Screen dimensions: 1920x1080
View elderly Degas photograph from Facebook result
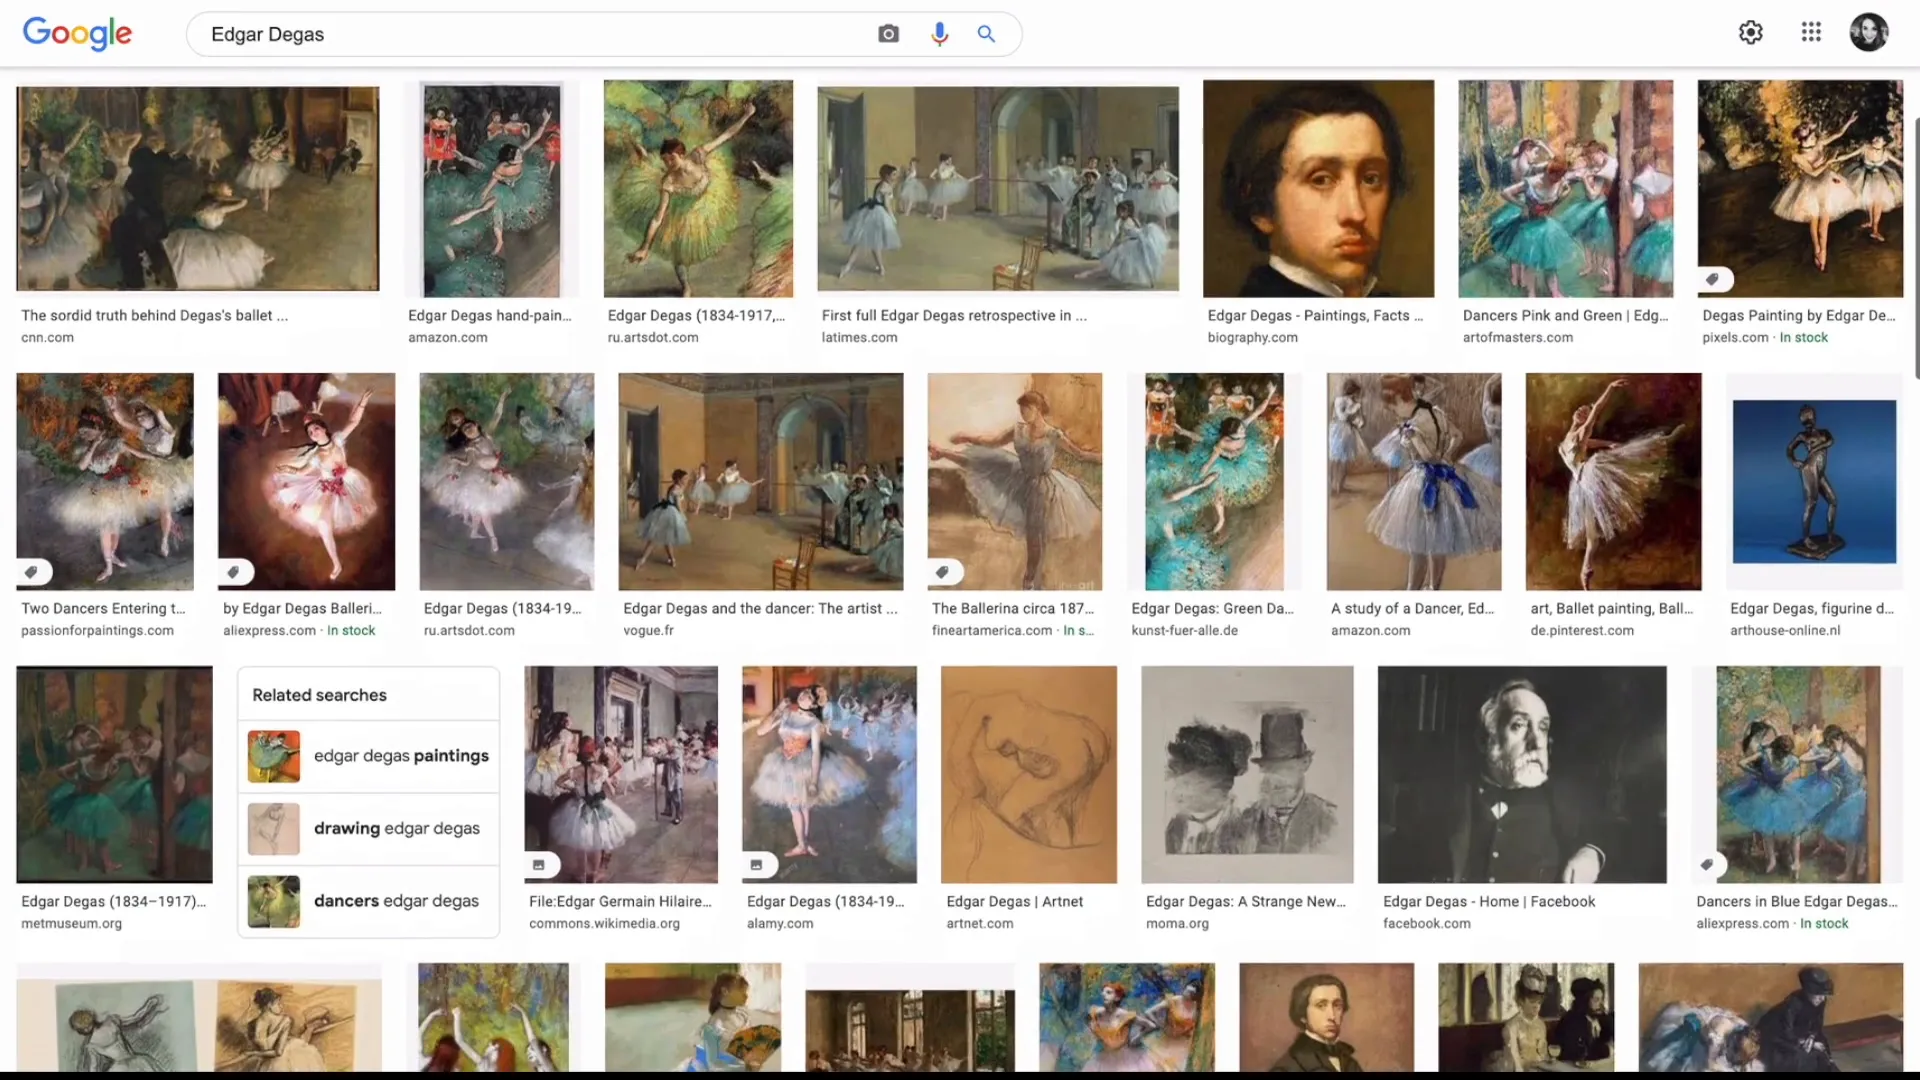[x=1522, y=775]
